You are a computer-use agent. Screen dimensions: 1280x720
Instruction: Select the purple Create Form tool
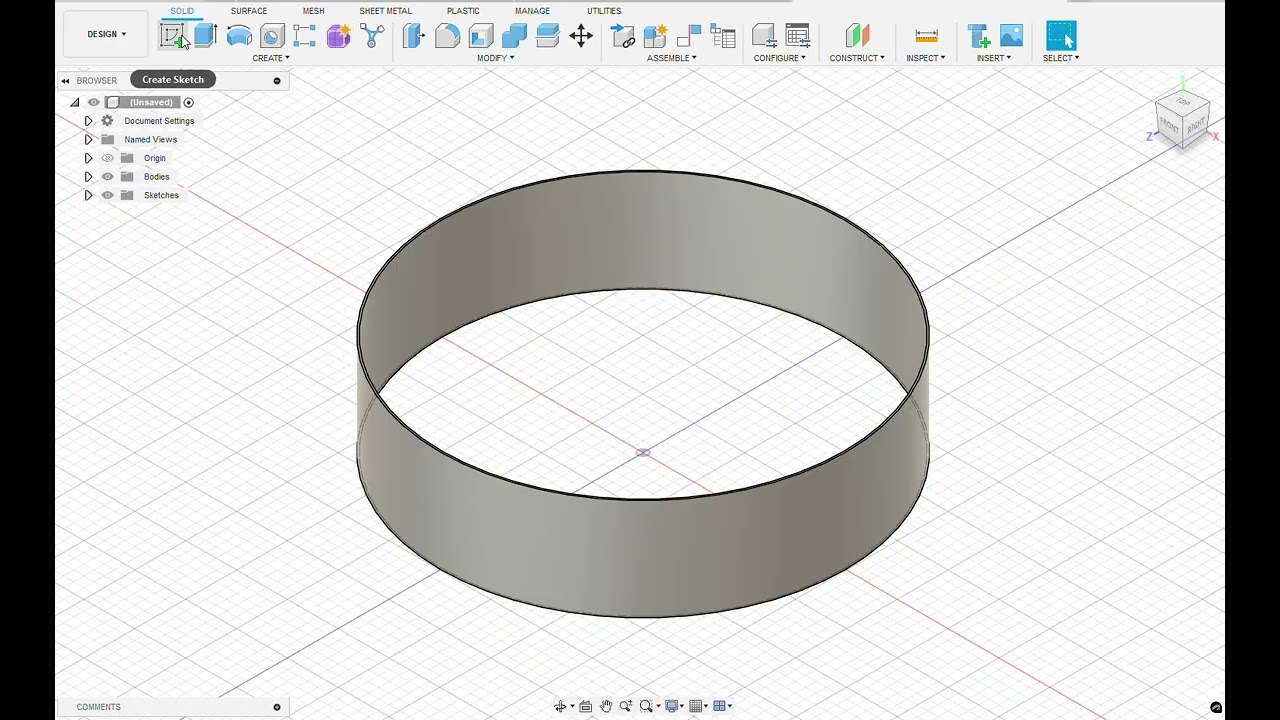pos(339,36)
